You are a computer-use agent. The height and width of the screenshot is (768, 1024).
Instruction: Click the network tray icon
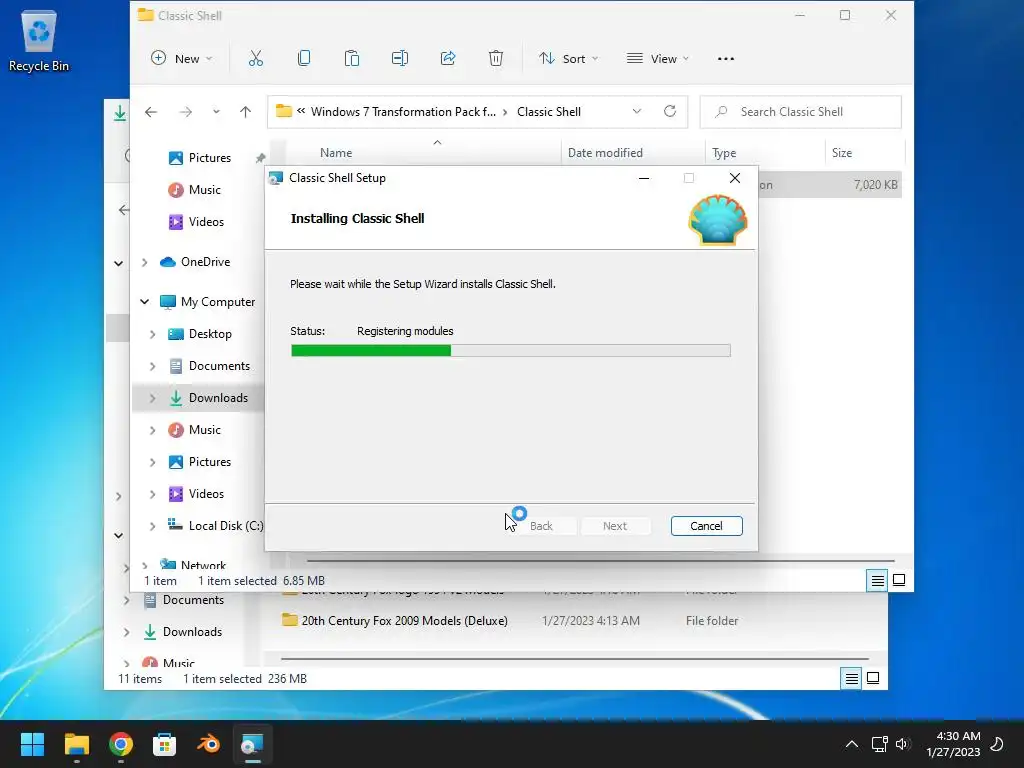[x=879, y=744]
